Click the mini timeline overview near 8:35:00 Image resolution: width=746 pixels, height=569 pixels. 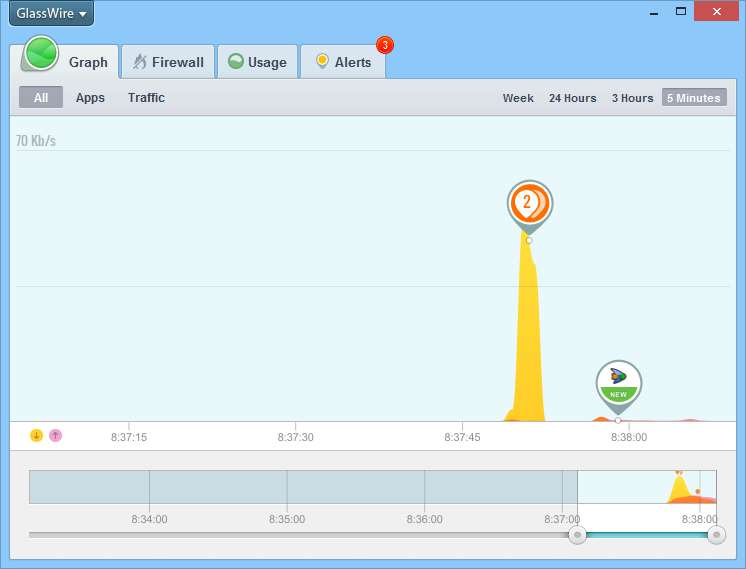(287, 487)
